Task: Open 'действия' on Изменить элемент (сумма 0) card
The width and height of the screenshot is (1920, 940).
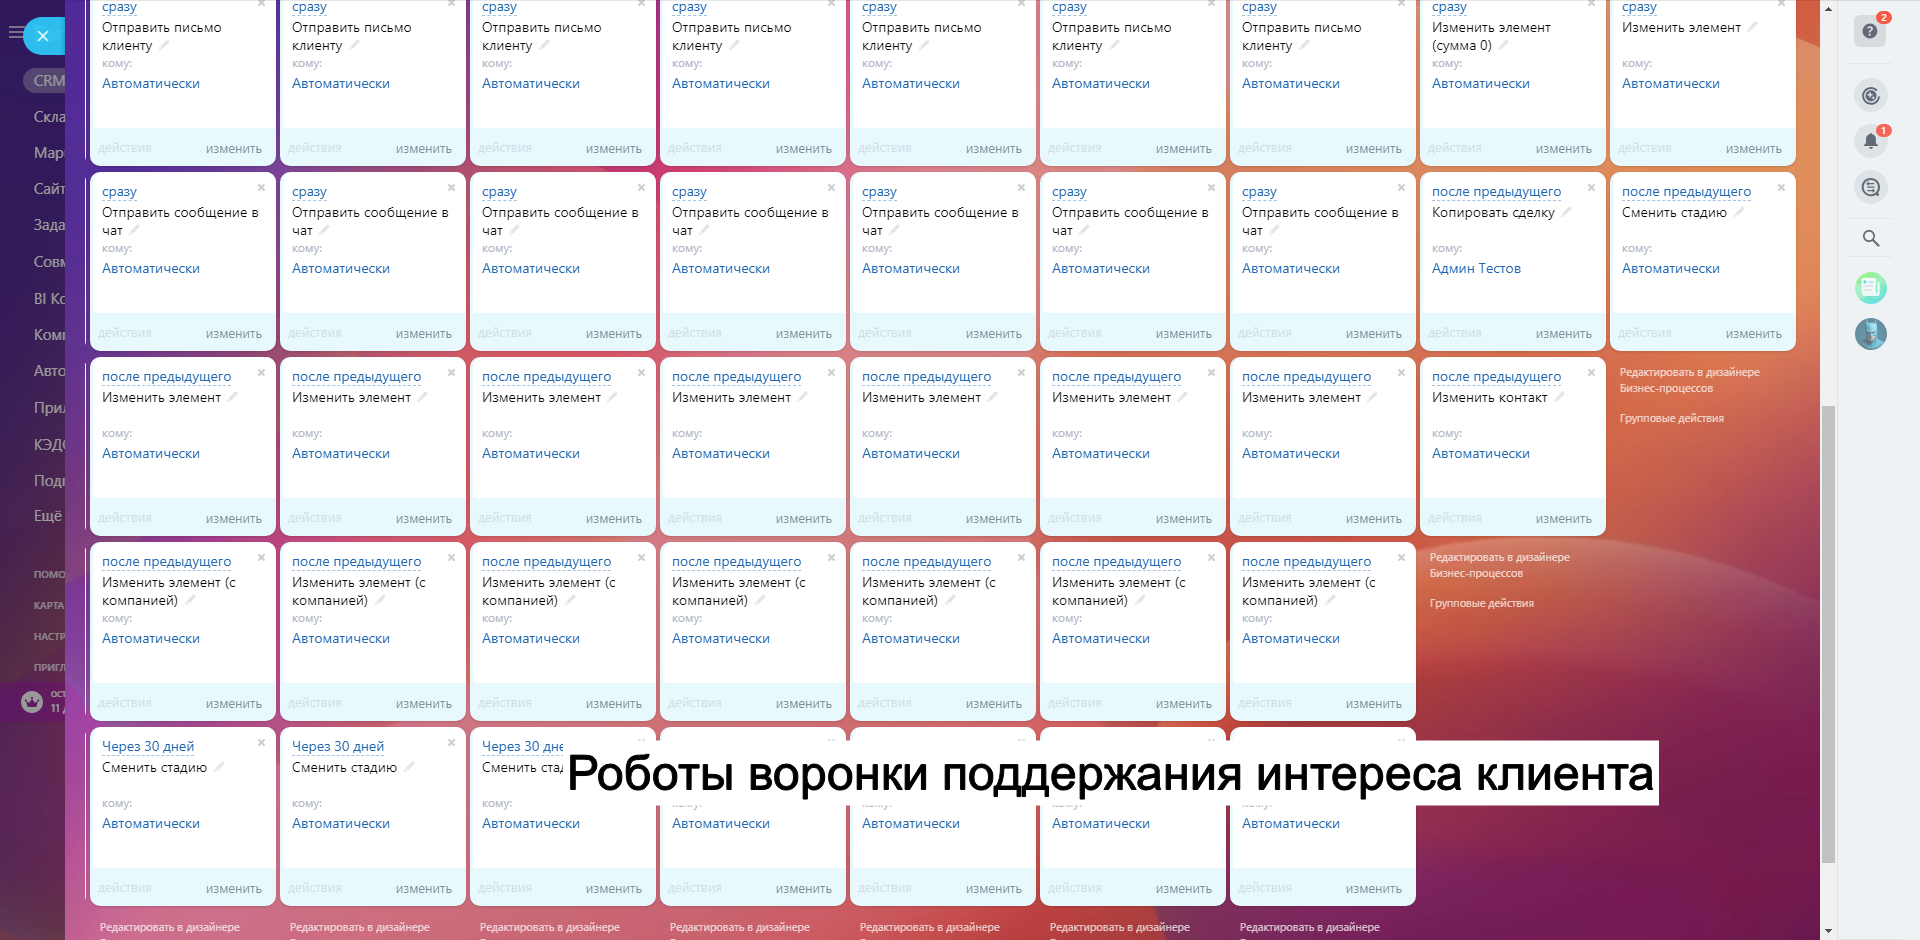Action: click(1454, 148)
